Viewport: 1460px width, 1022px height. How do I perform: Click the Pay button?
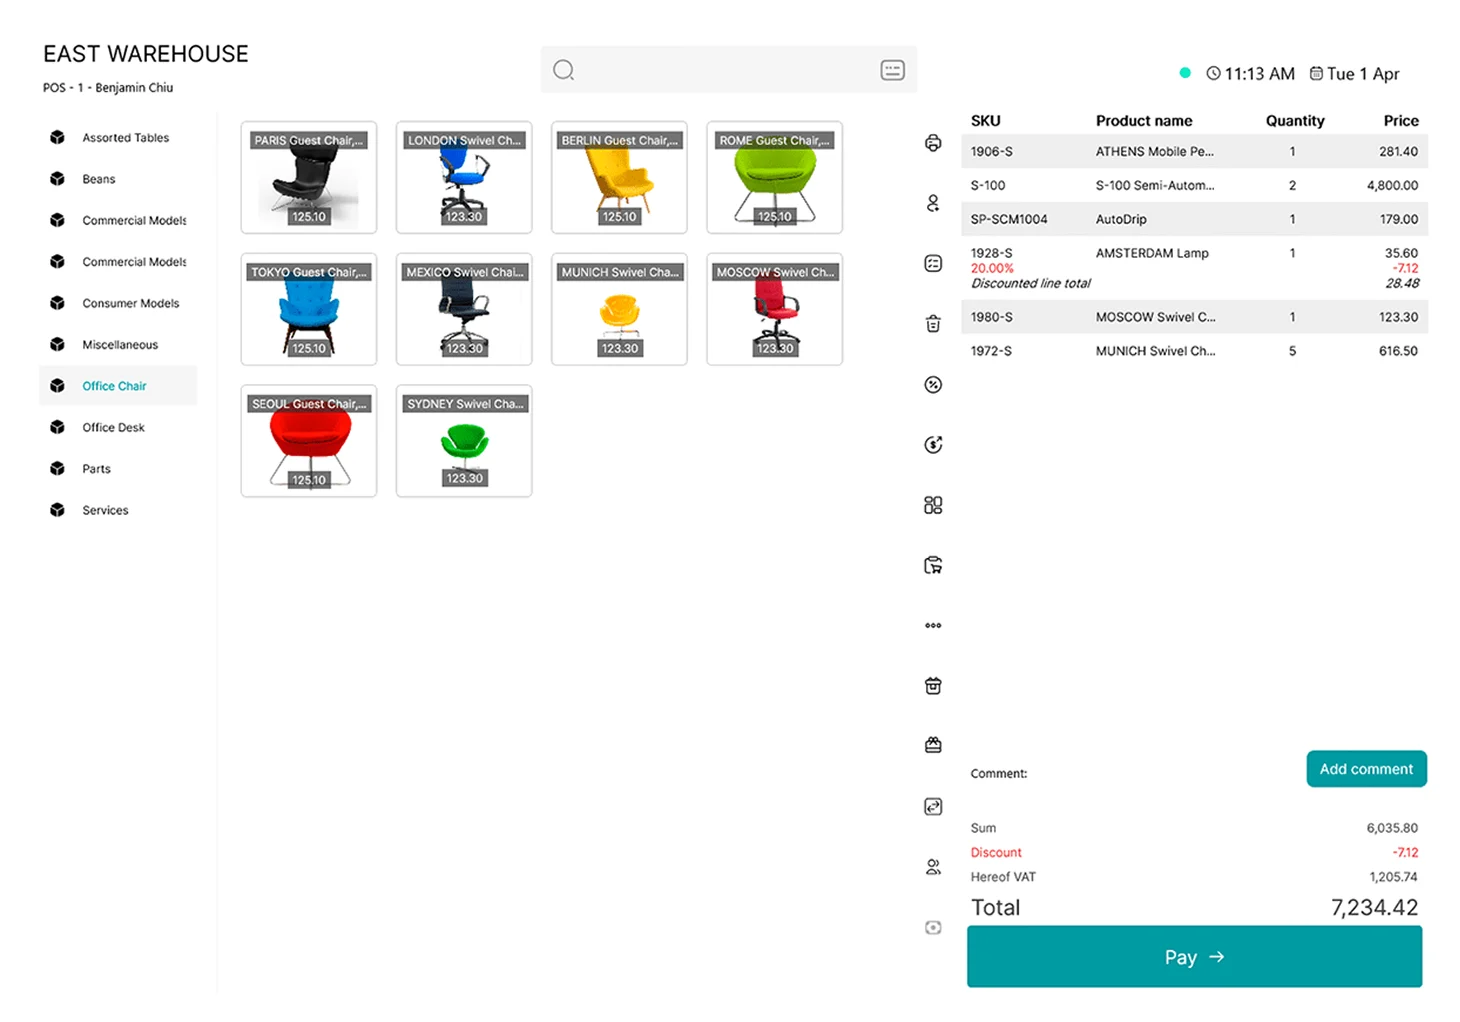(1194, 957)
